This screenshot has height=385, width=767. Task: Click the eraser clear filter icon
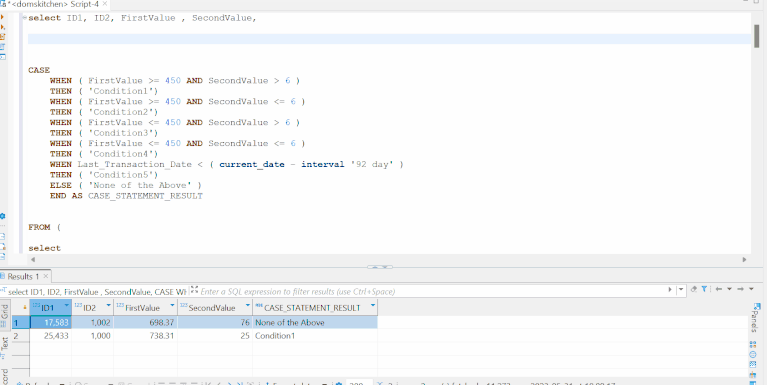tap(694, 289)
